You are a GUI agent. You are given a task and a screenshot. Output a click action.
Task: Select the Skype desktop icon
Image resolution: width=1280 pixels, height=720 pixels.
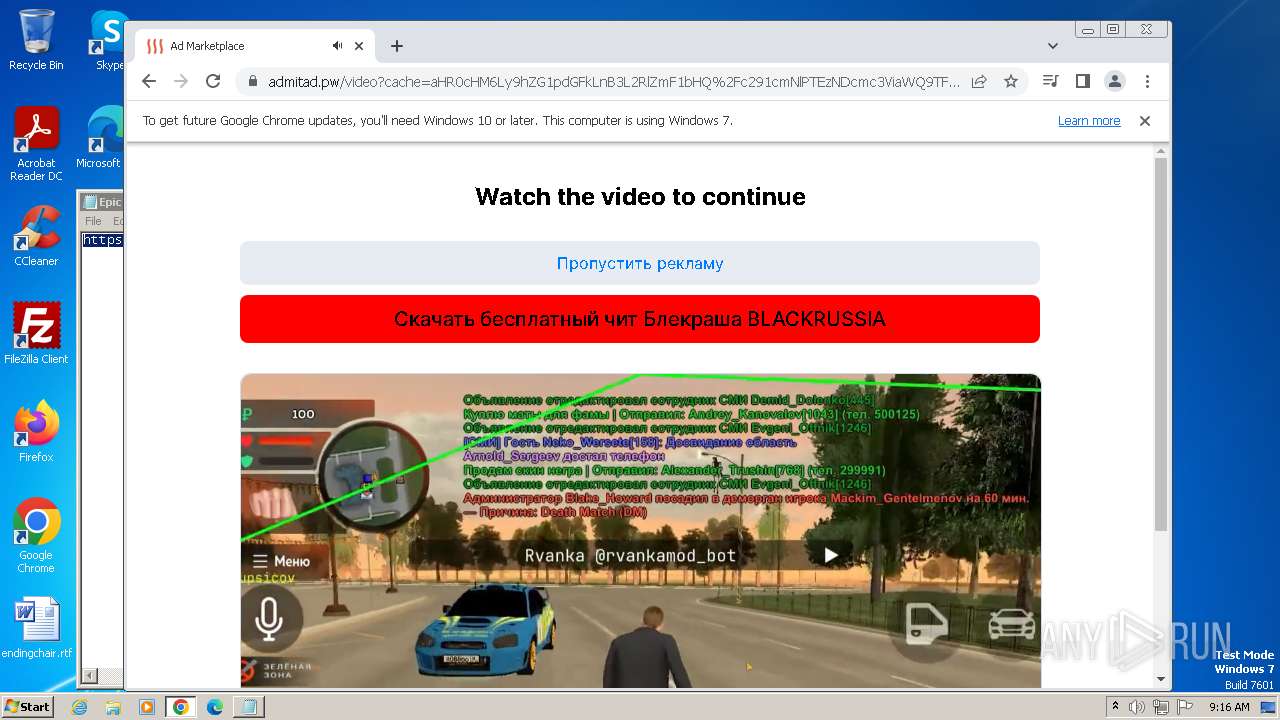click(x=108, y=40)
